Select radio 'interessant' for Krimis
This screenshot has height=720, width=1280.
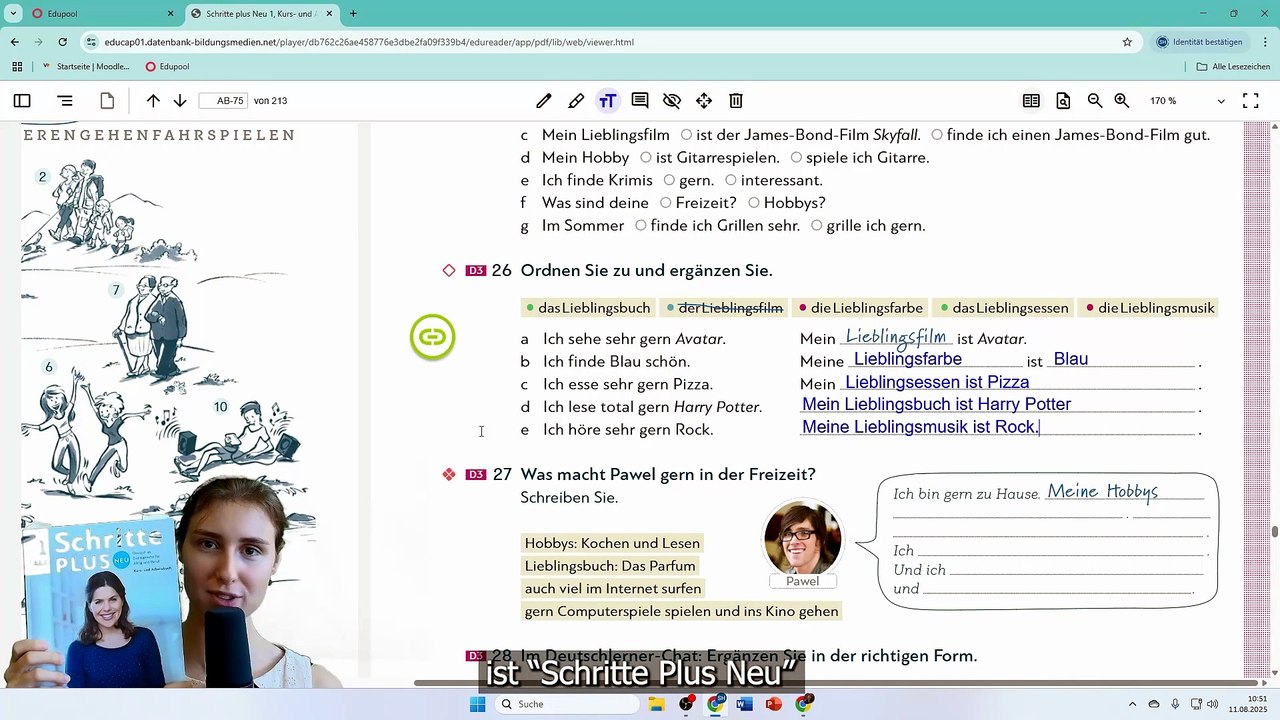point(731,180)
